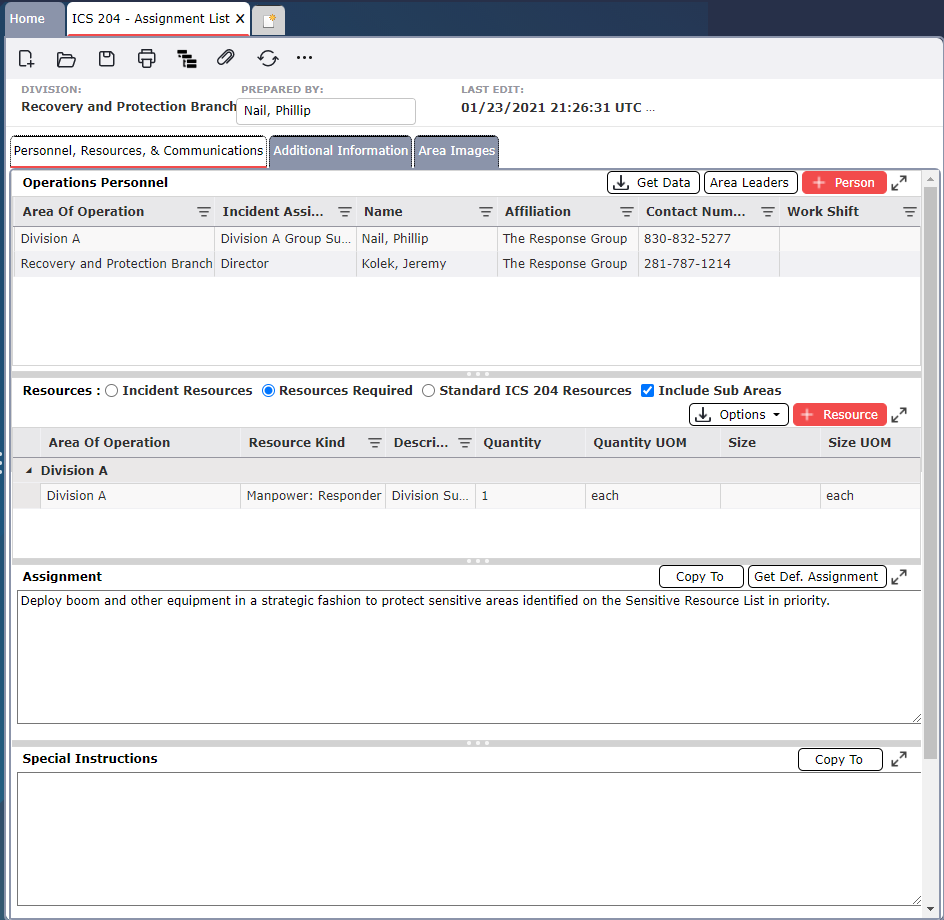Viewport: 944px width, 920px height.
Task: Switch to the Additional Information tab
Action: (340, 151)
